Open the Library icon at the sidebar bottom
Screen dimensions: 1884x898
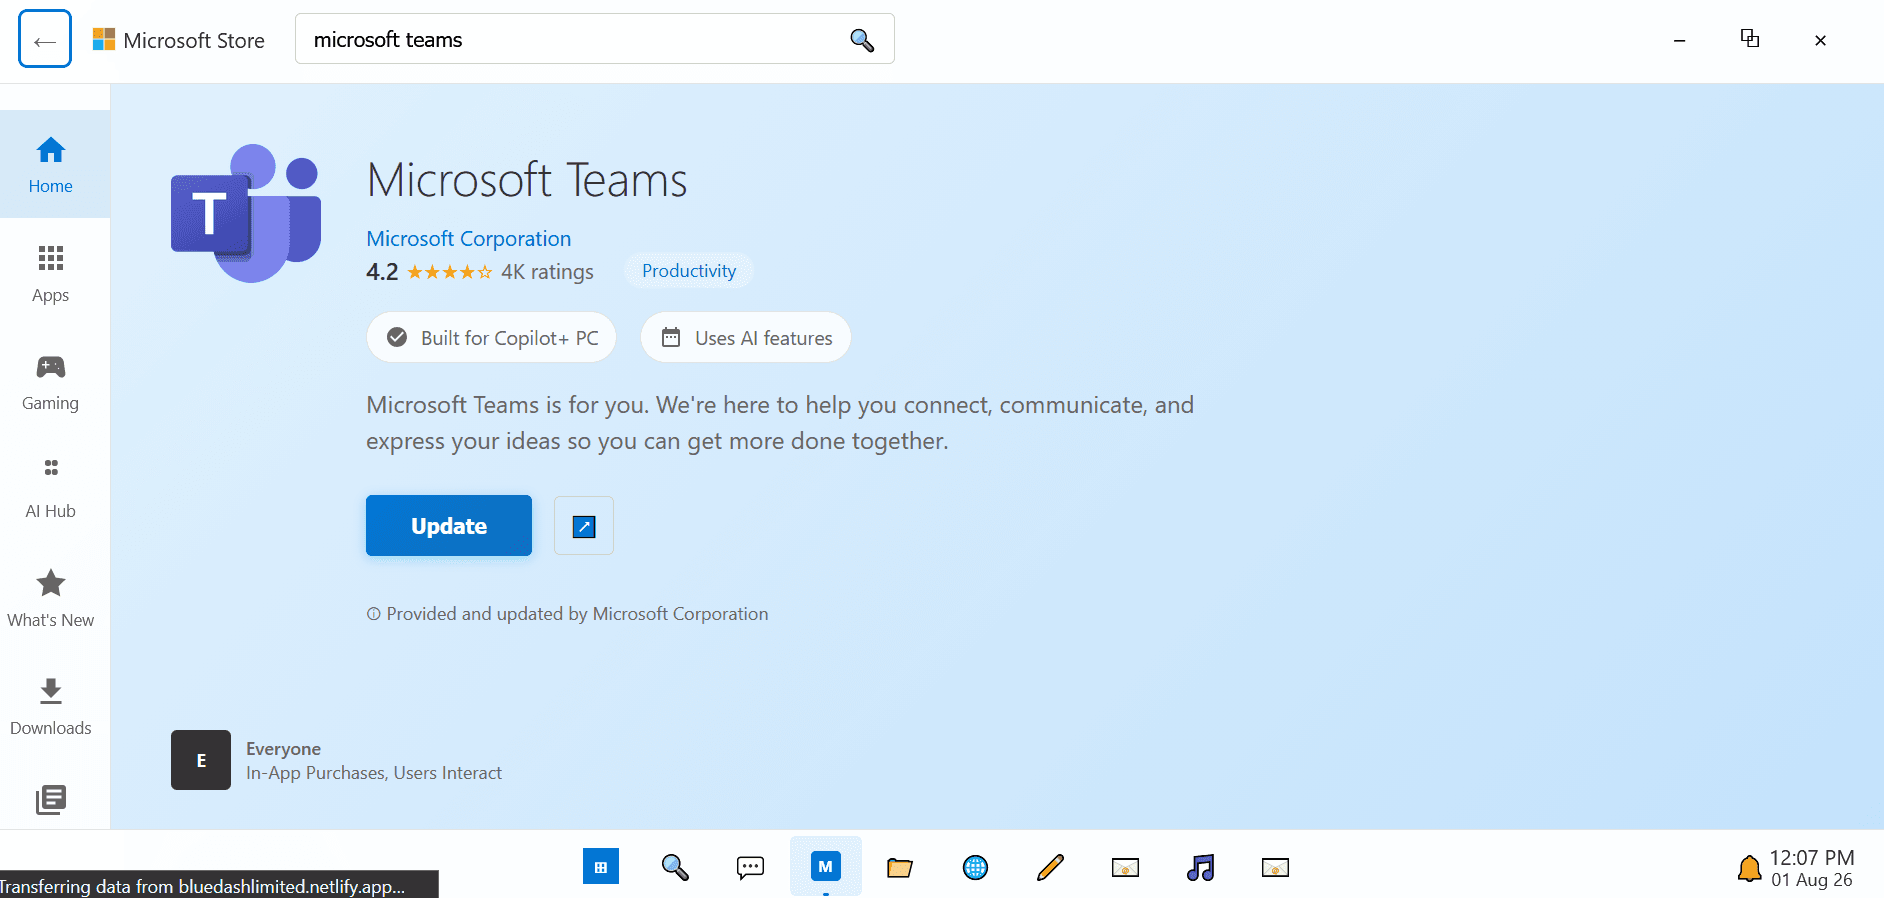51,799
